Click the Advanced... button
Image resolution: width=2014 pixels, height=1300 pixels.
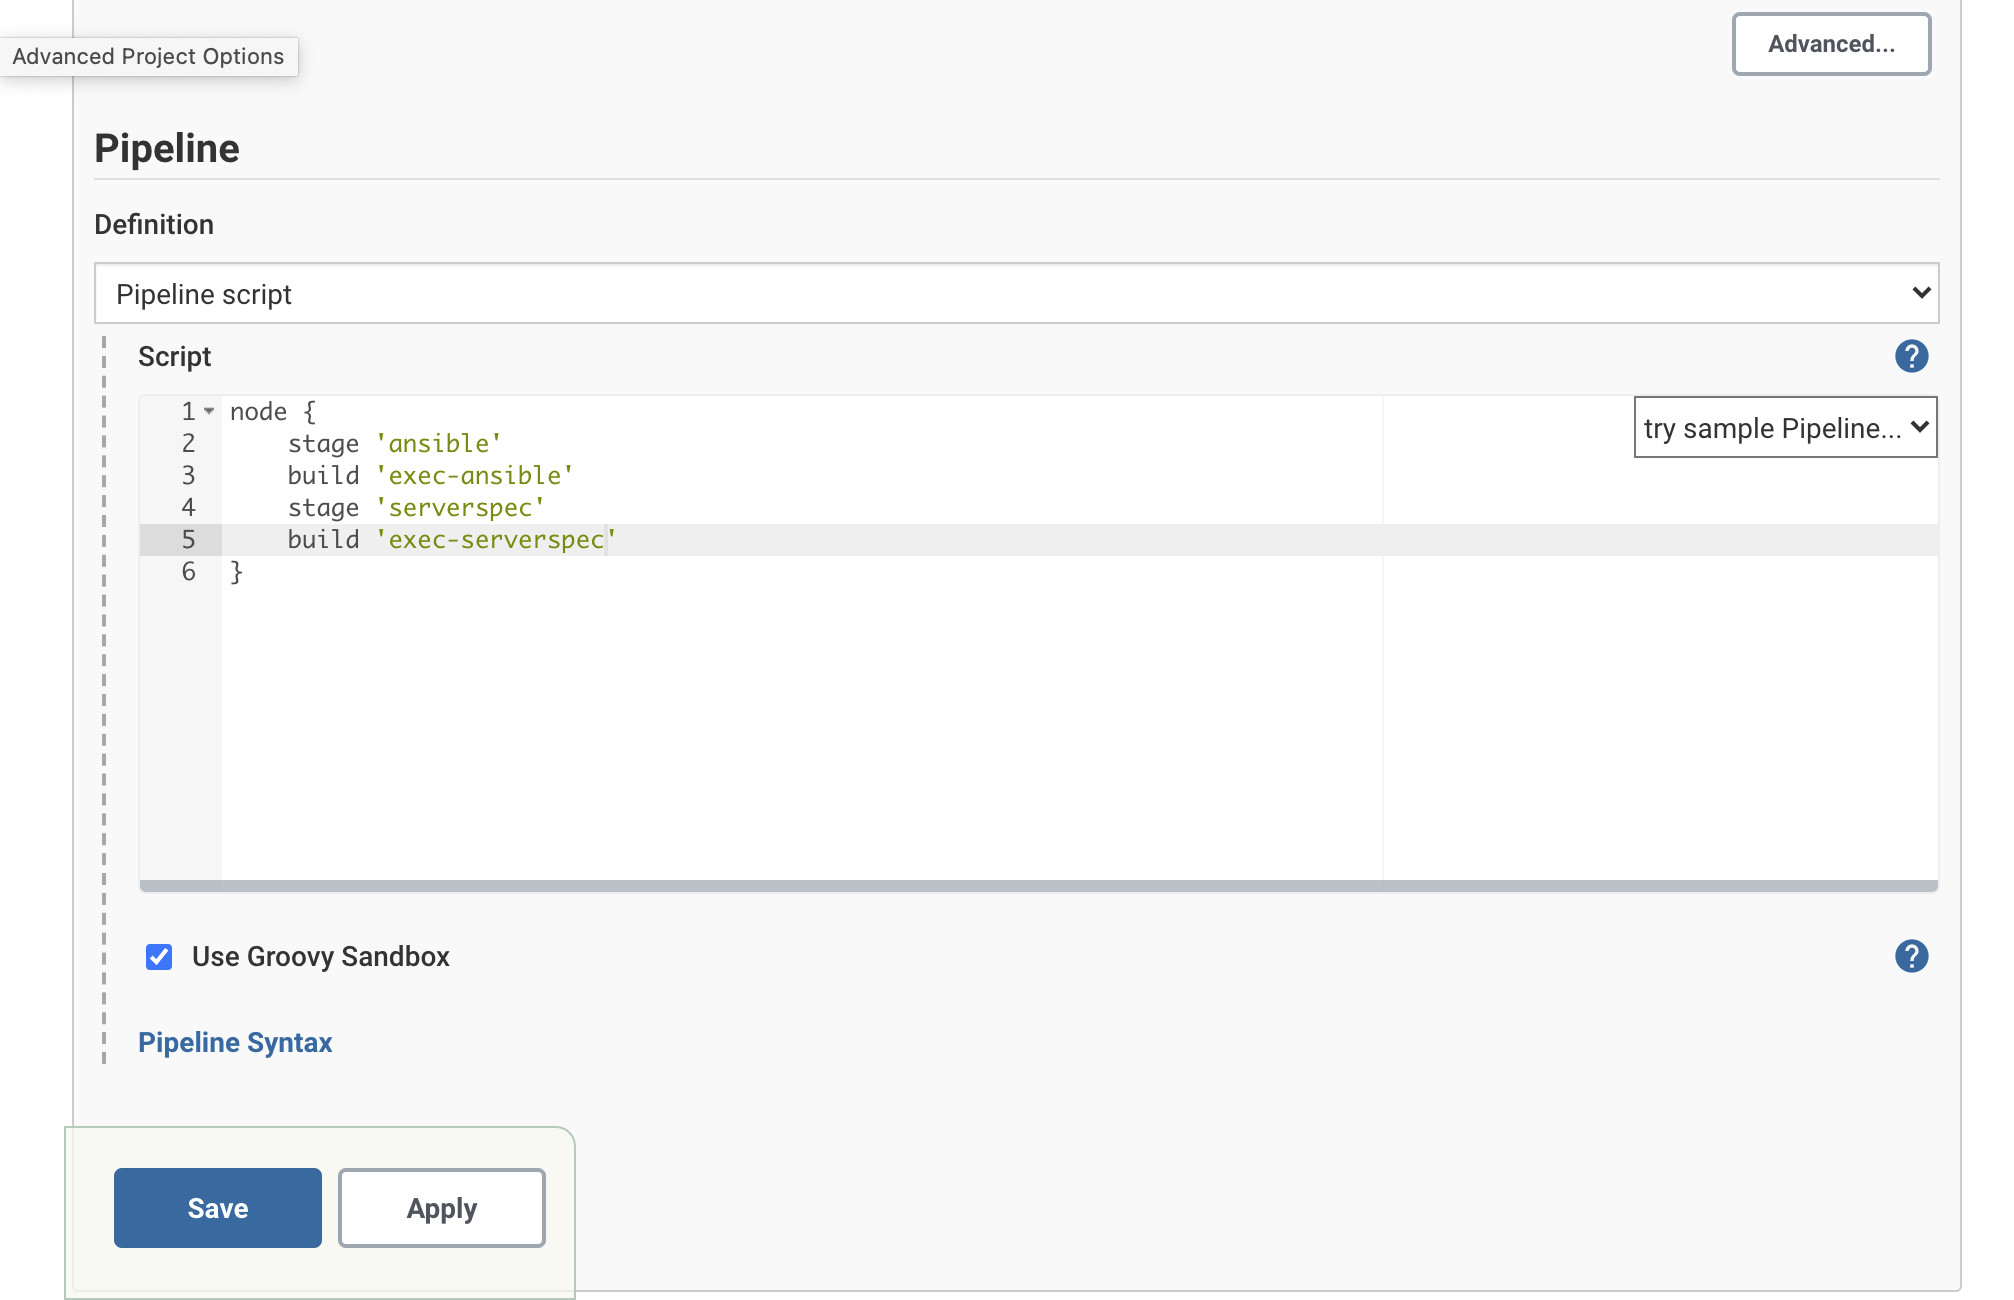tap(1830, 44)
